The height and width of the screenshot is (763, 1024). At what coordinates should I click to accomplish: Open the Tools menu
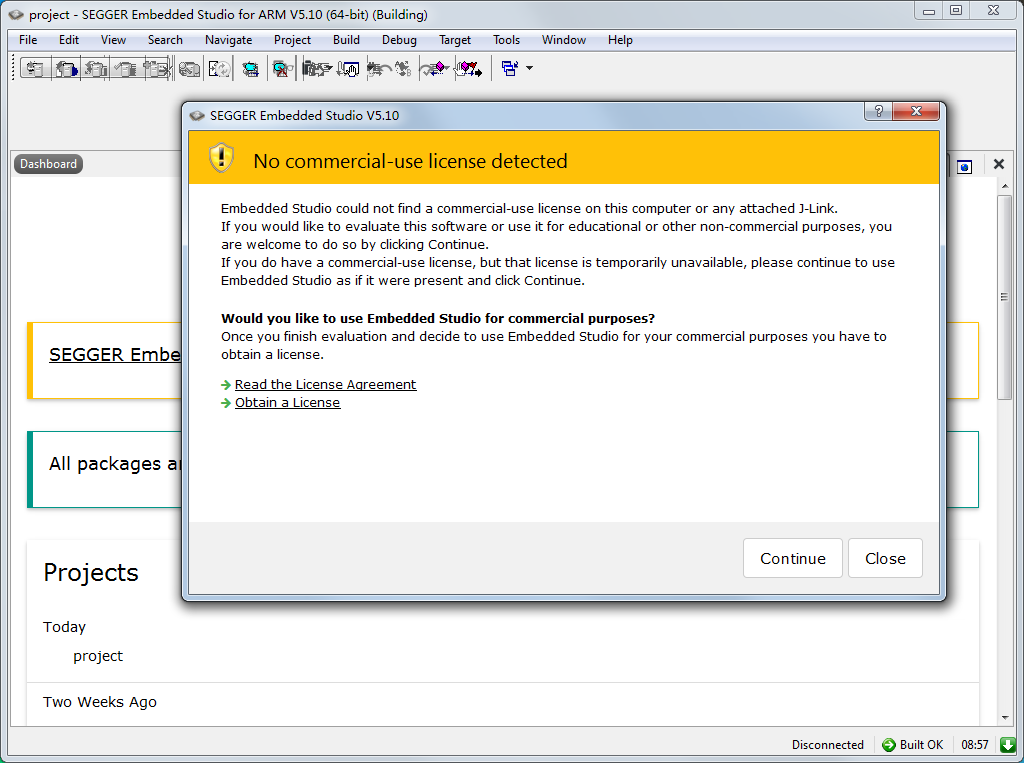point(507,40)
